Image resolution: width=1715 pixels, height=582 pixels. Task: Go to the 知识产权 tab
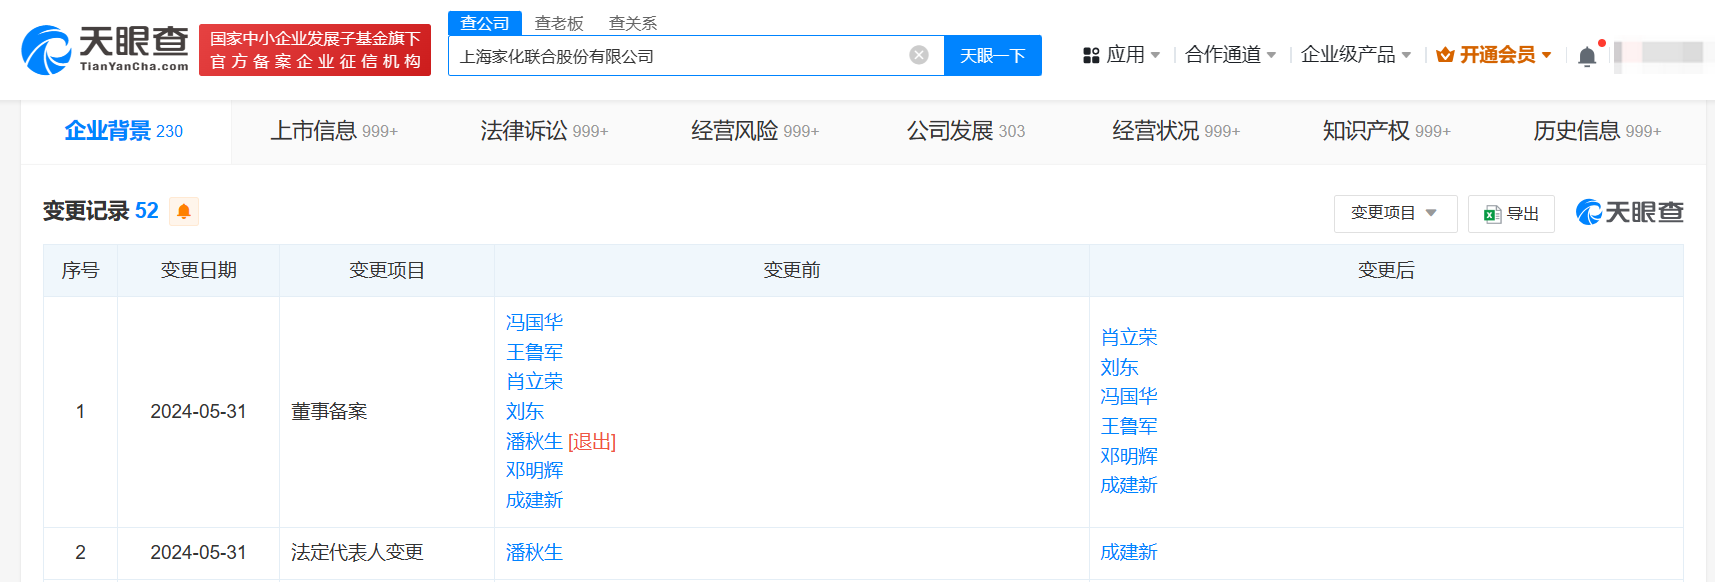[x=1385, y=131]
